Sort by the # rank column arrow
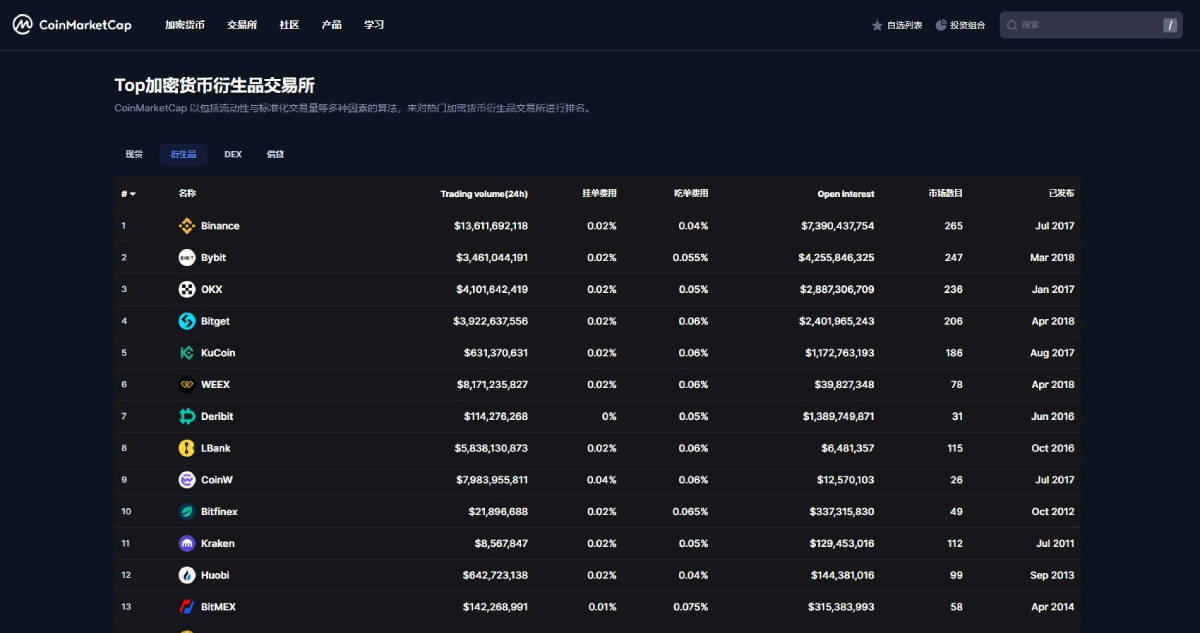 click(133, 194)
